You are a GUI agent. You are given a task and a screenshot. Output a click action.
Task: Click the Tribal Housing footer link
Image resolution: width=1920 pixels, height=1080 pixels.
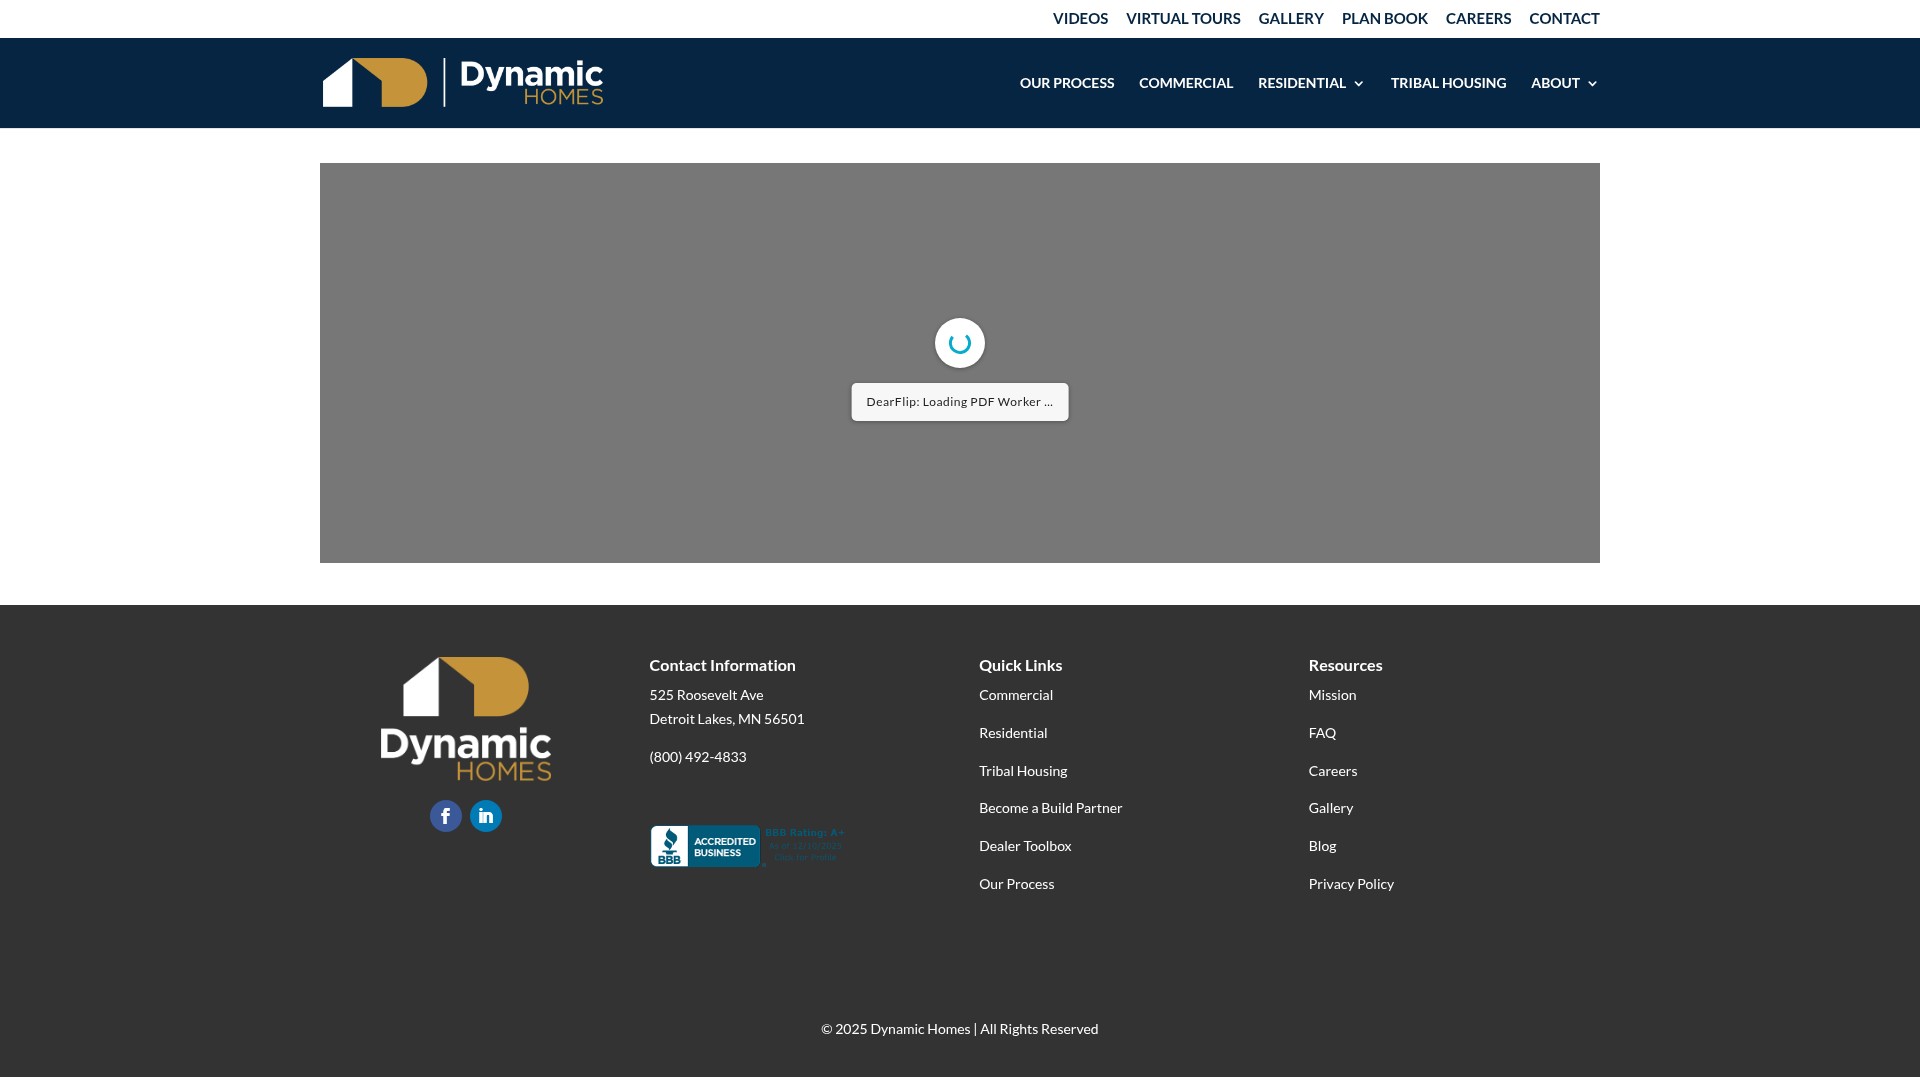1023,771
